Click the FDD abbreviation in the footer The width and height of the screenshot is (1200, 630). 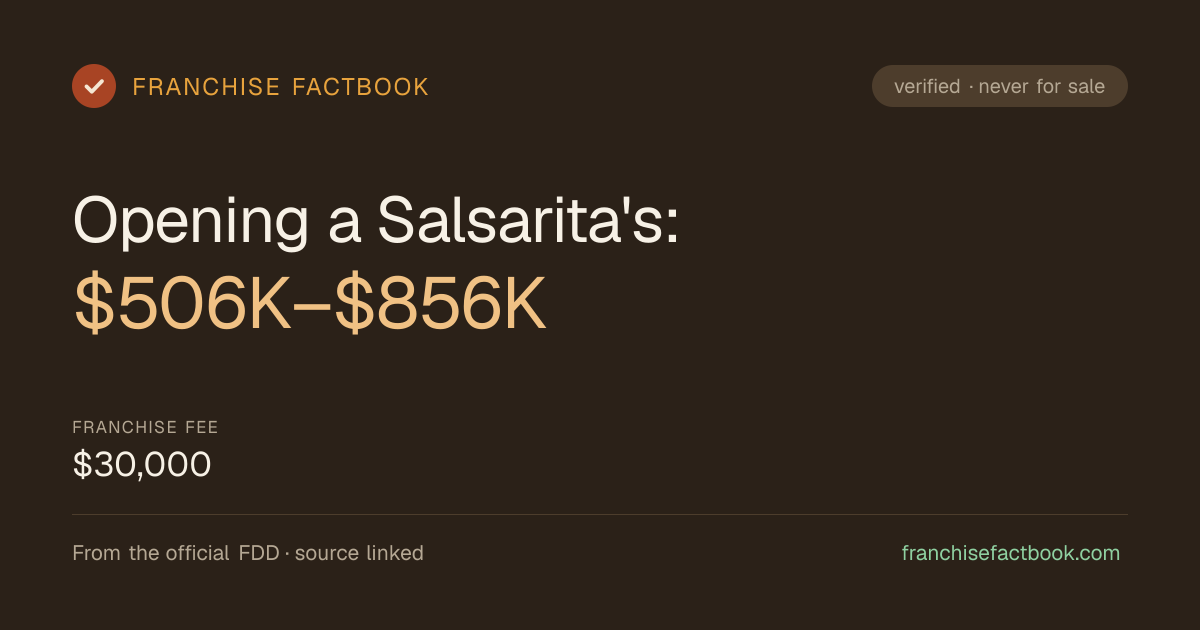259,553
